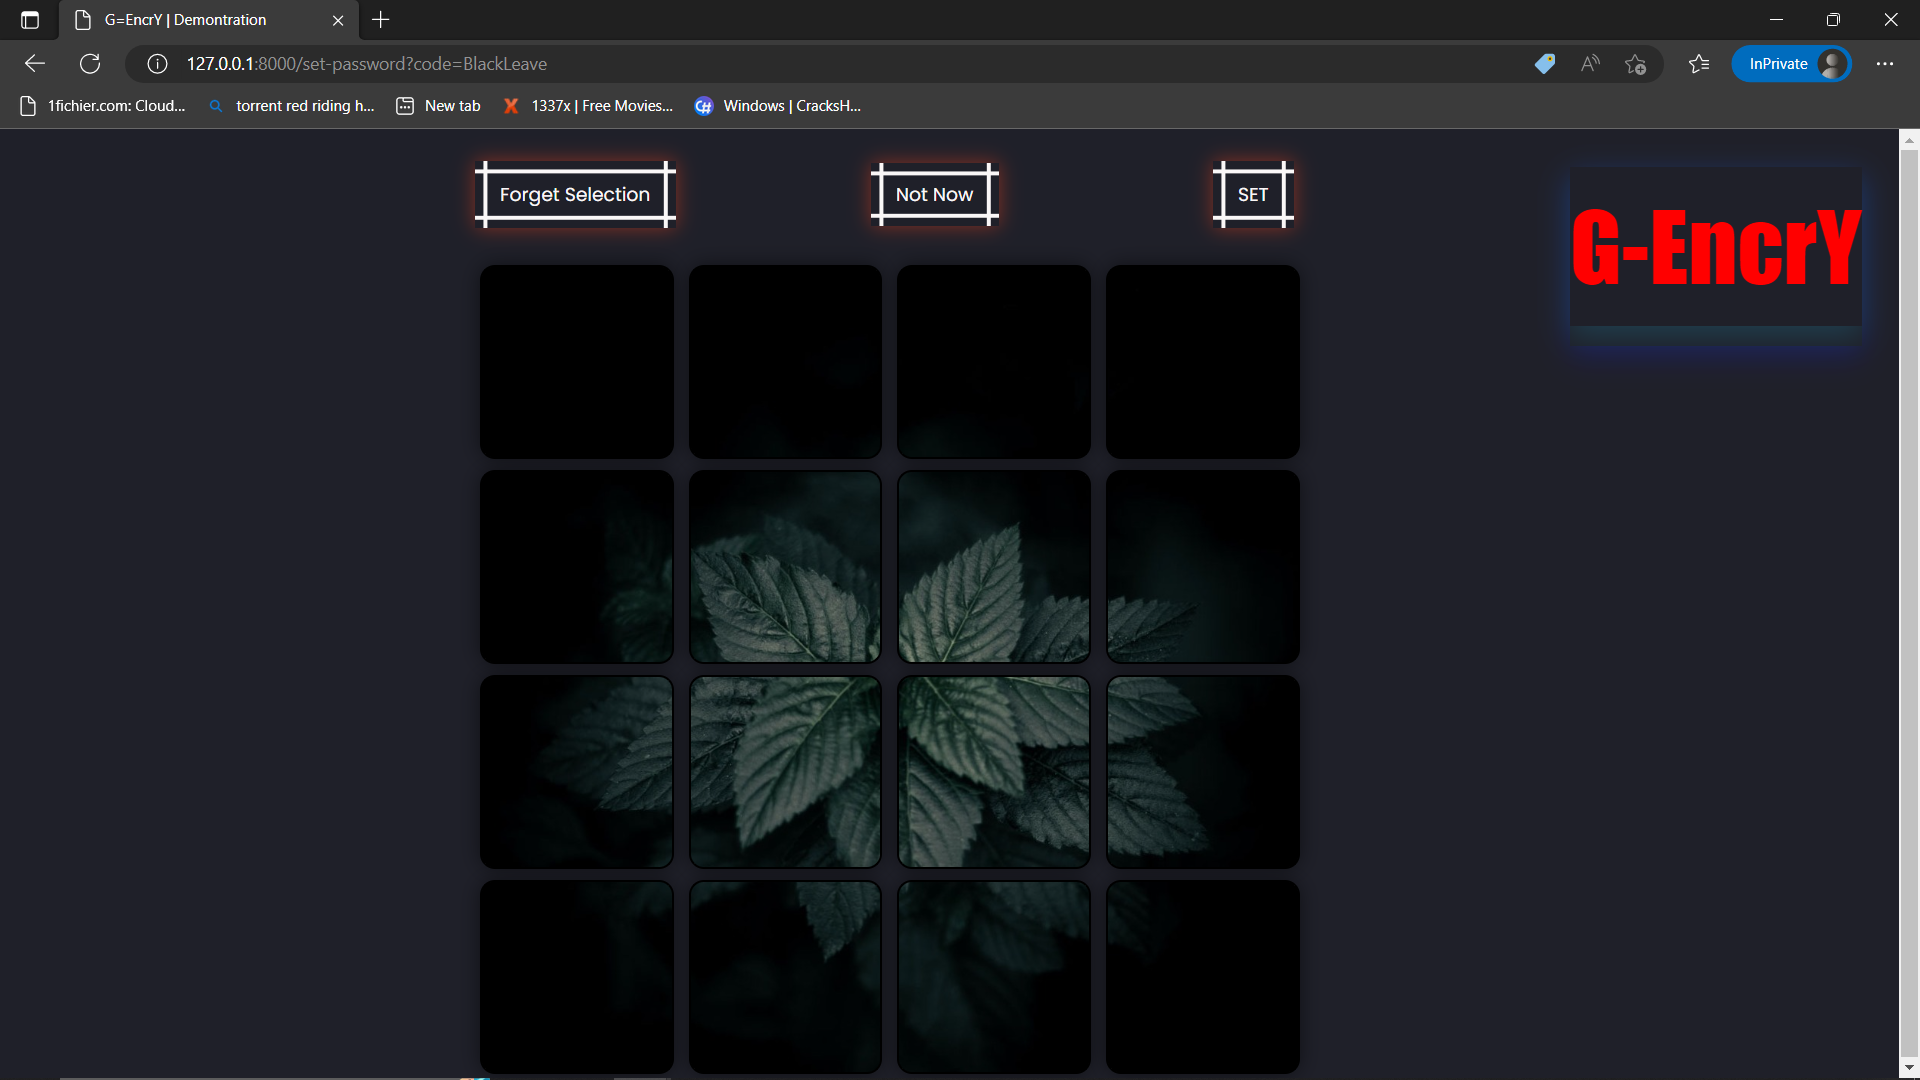Open tab actions menu icon
The height and width of the screenshot is (1080, 1920).
click(x=30, y=20)
